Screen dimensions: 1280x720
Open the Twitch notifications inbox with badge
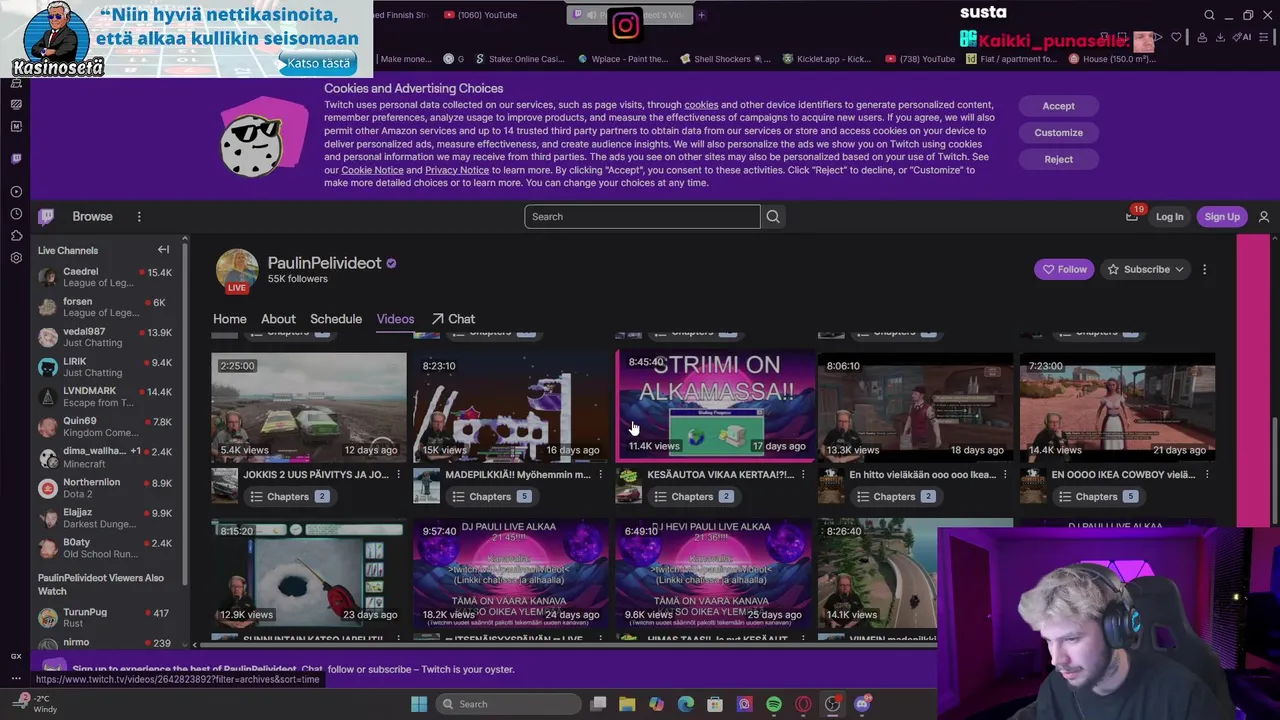coord(1132,216)
